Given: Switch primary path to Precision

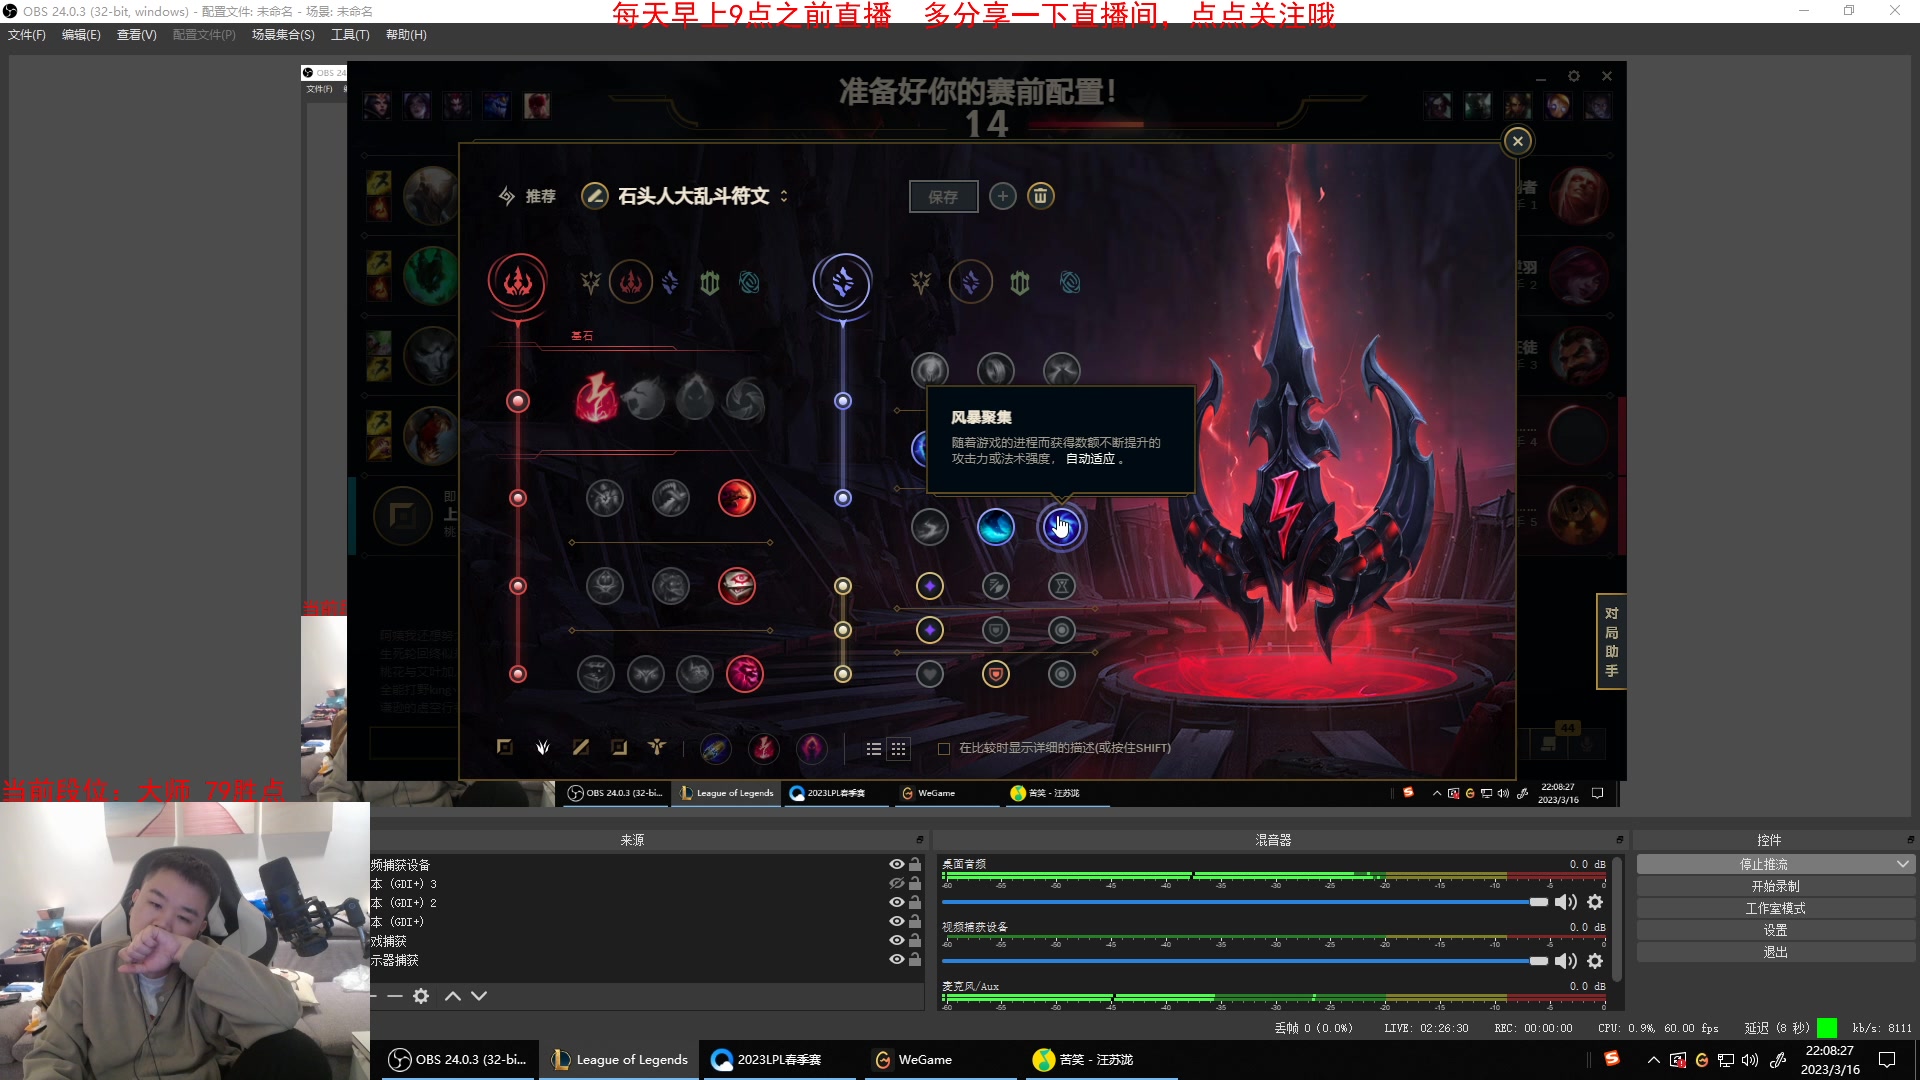Looking at the screenshot, I should [x=591, y=283].
